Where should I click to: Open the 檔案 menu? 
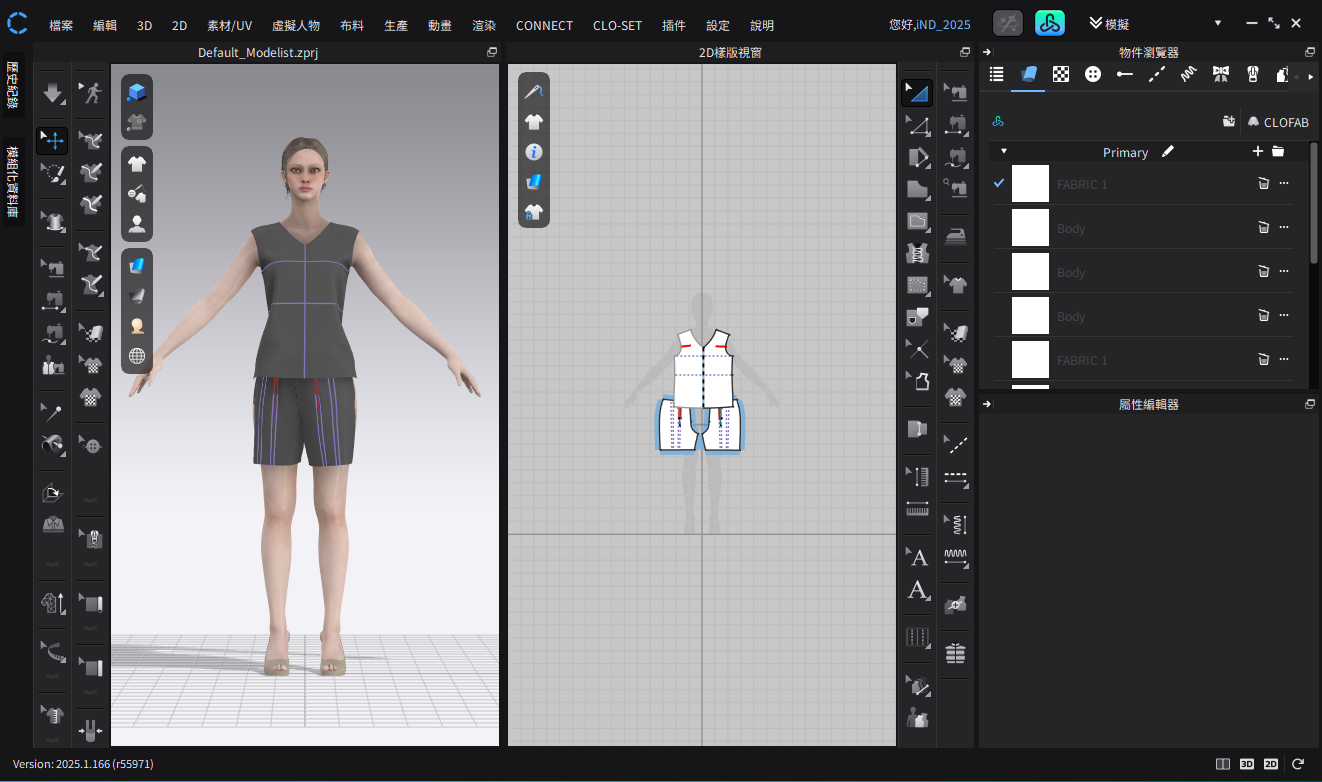pyautogui.click(x=61, y=25)
